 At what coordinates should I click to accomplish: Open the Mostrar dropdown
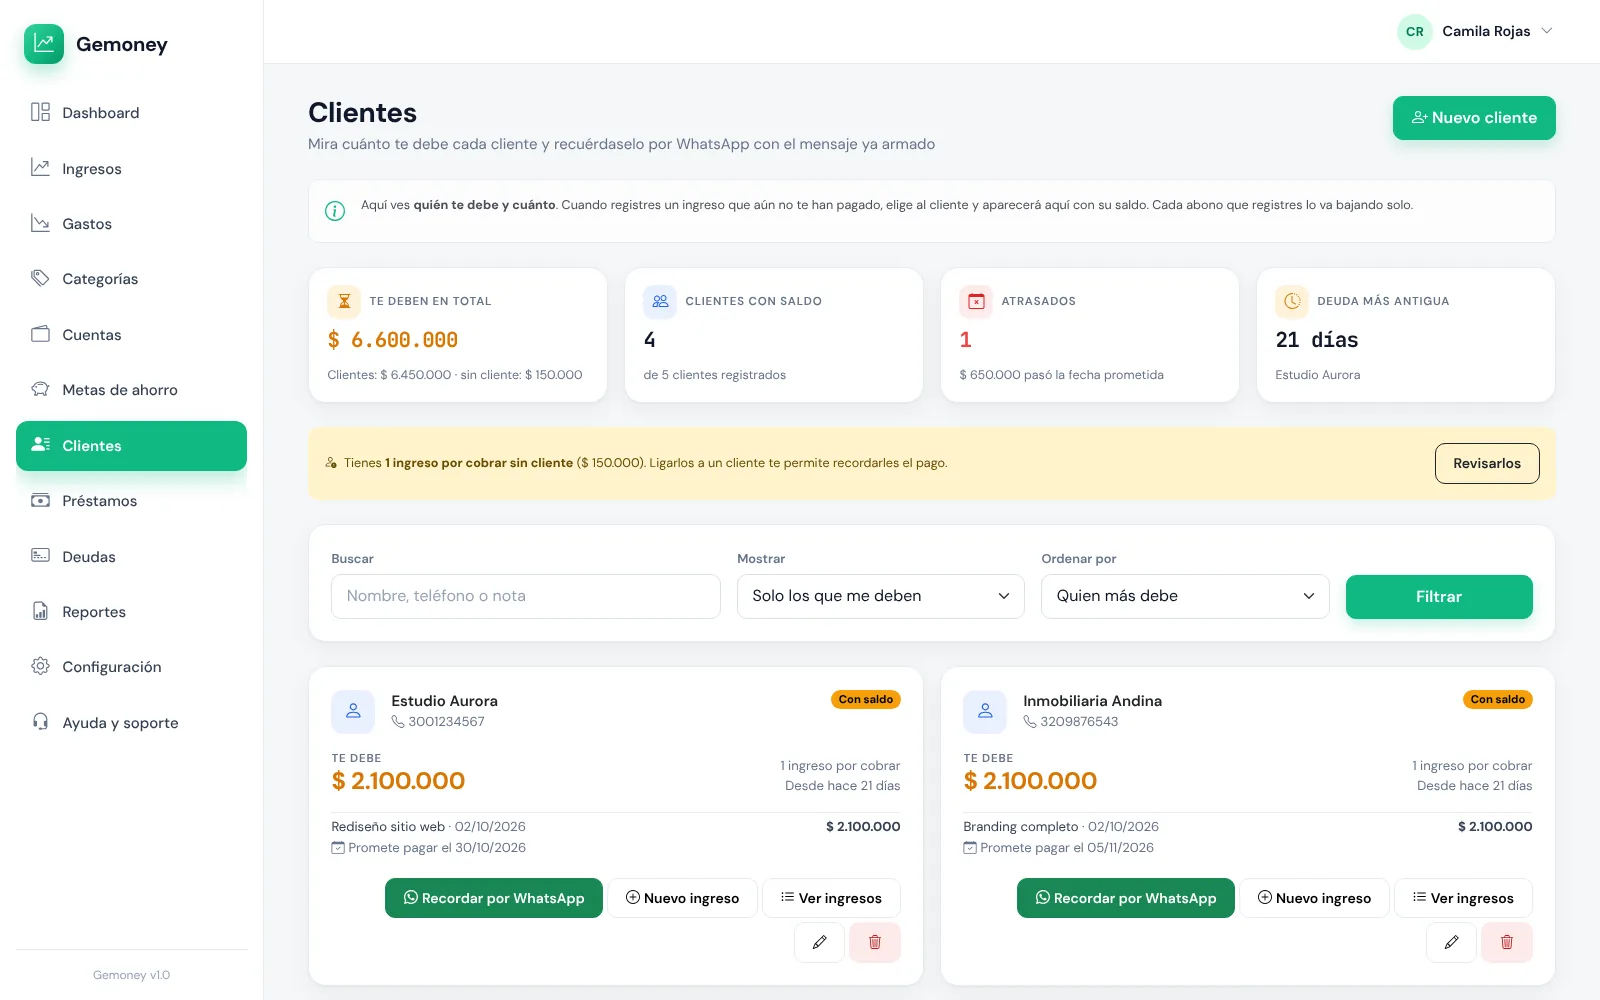tap(881, 596)
